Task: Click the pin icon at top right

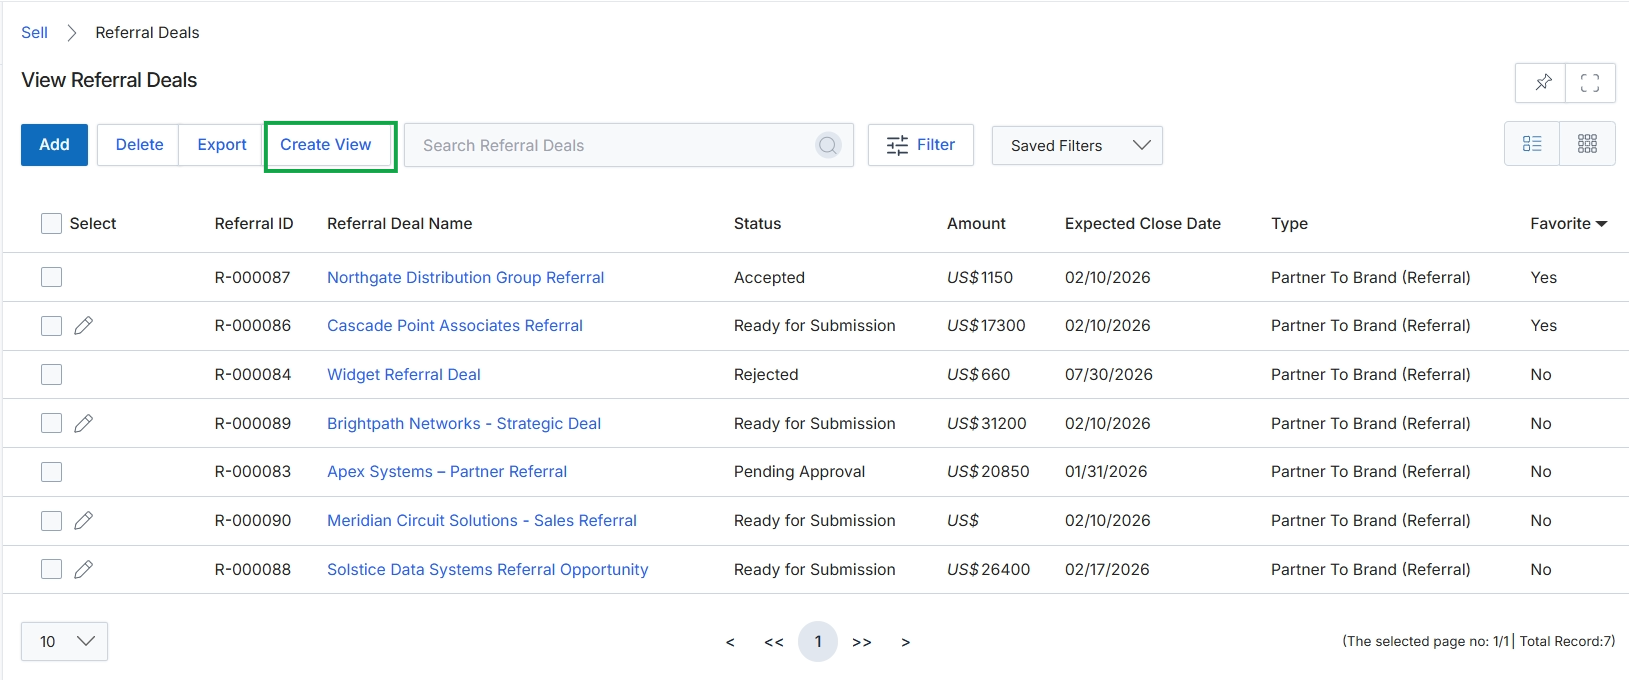Action: pos(1542,83)
